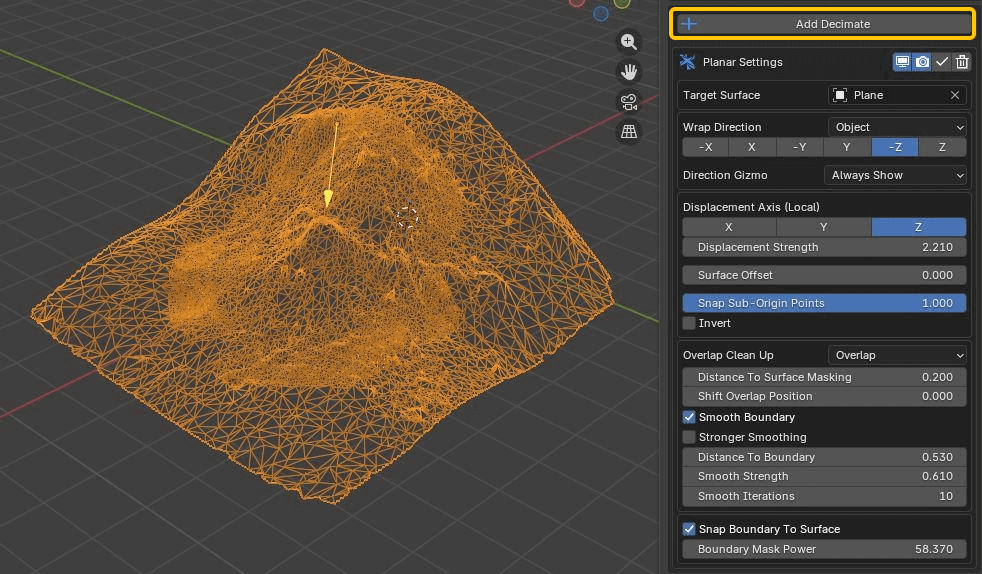The height and width of the screenshot is (574, 982).
Task: Uncheck Smooth Boundary
Action: 689,417
